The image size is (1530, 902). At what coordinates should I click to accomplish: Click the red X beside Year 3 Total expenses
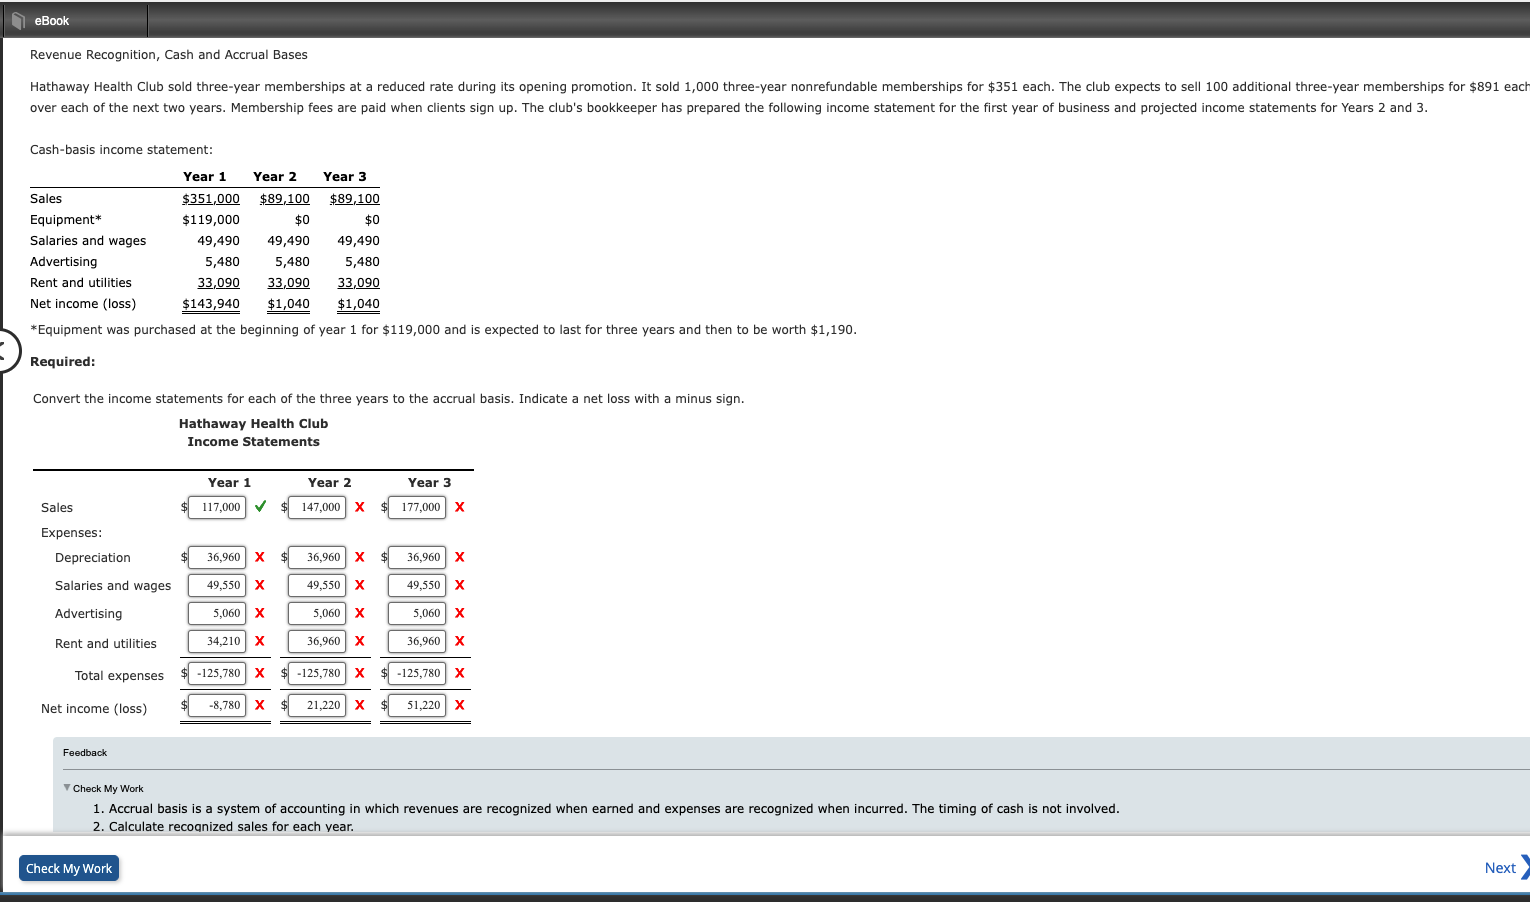point(460,673)
